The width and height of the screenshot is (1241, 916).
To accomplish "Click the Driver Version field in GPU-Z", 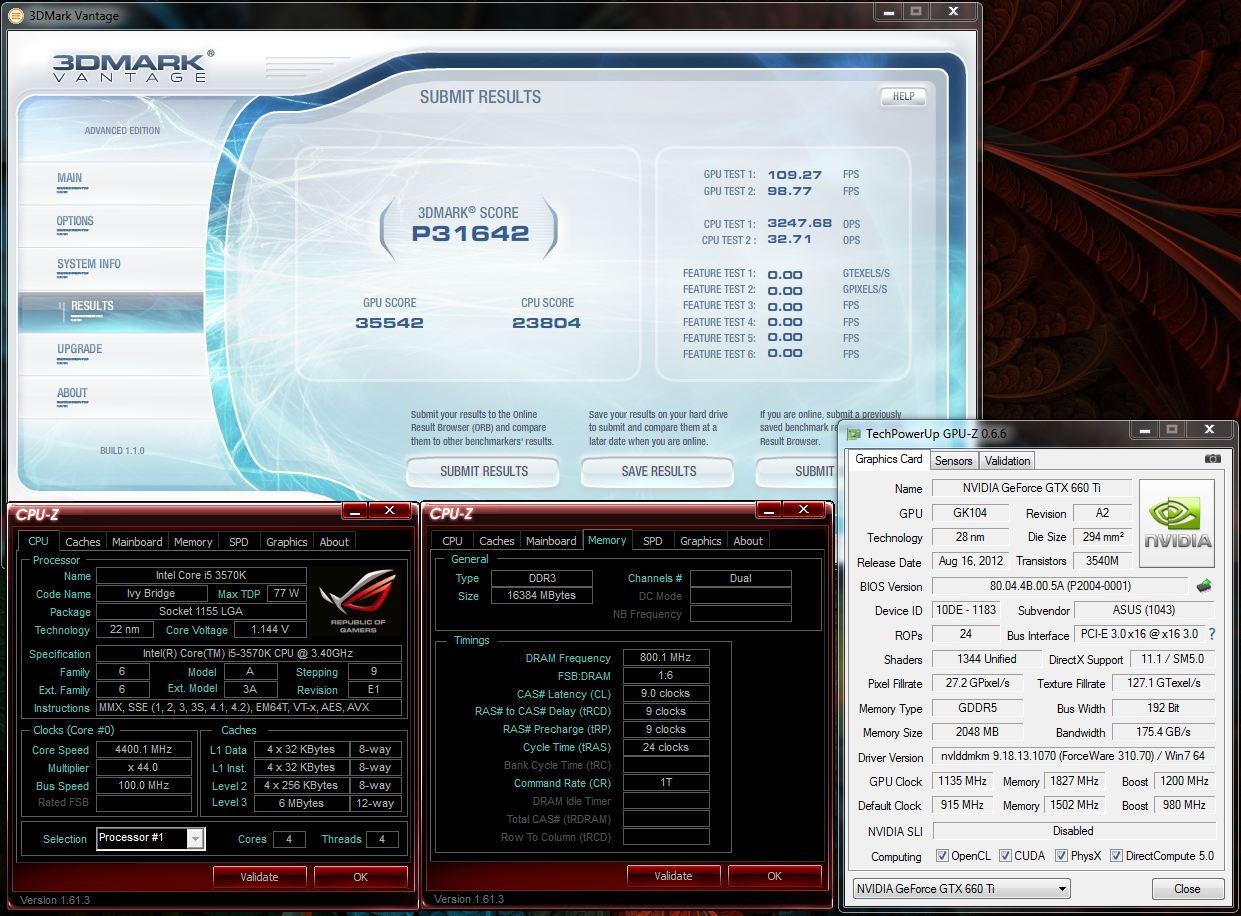I will pos(1073,757).
